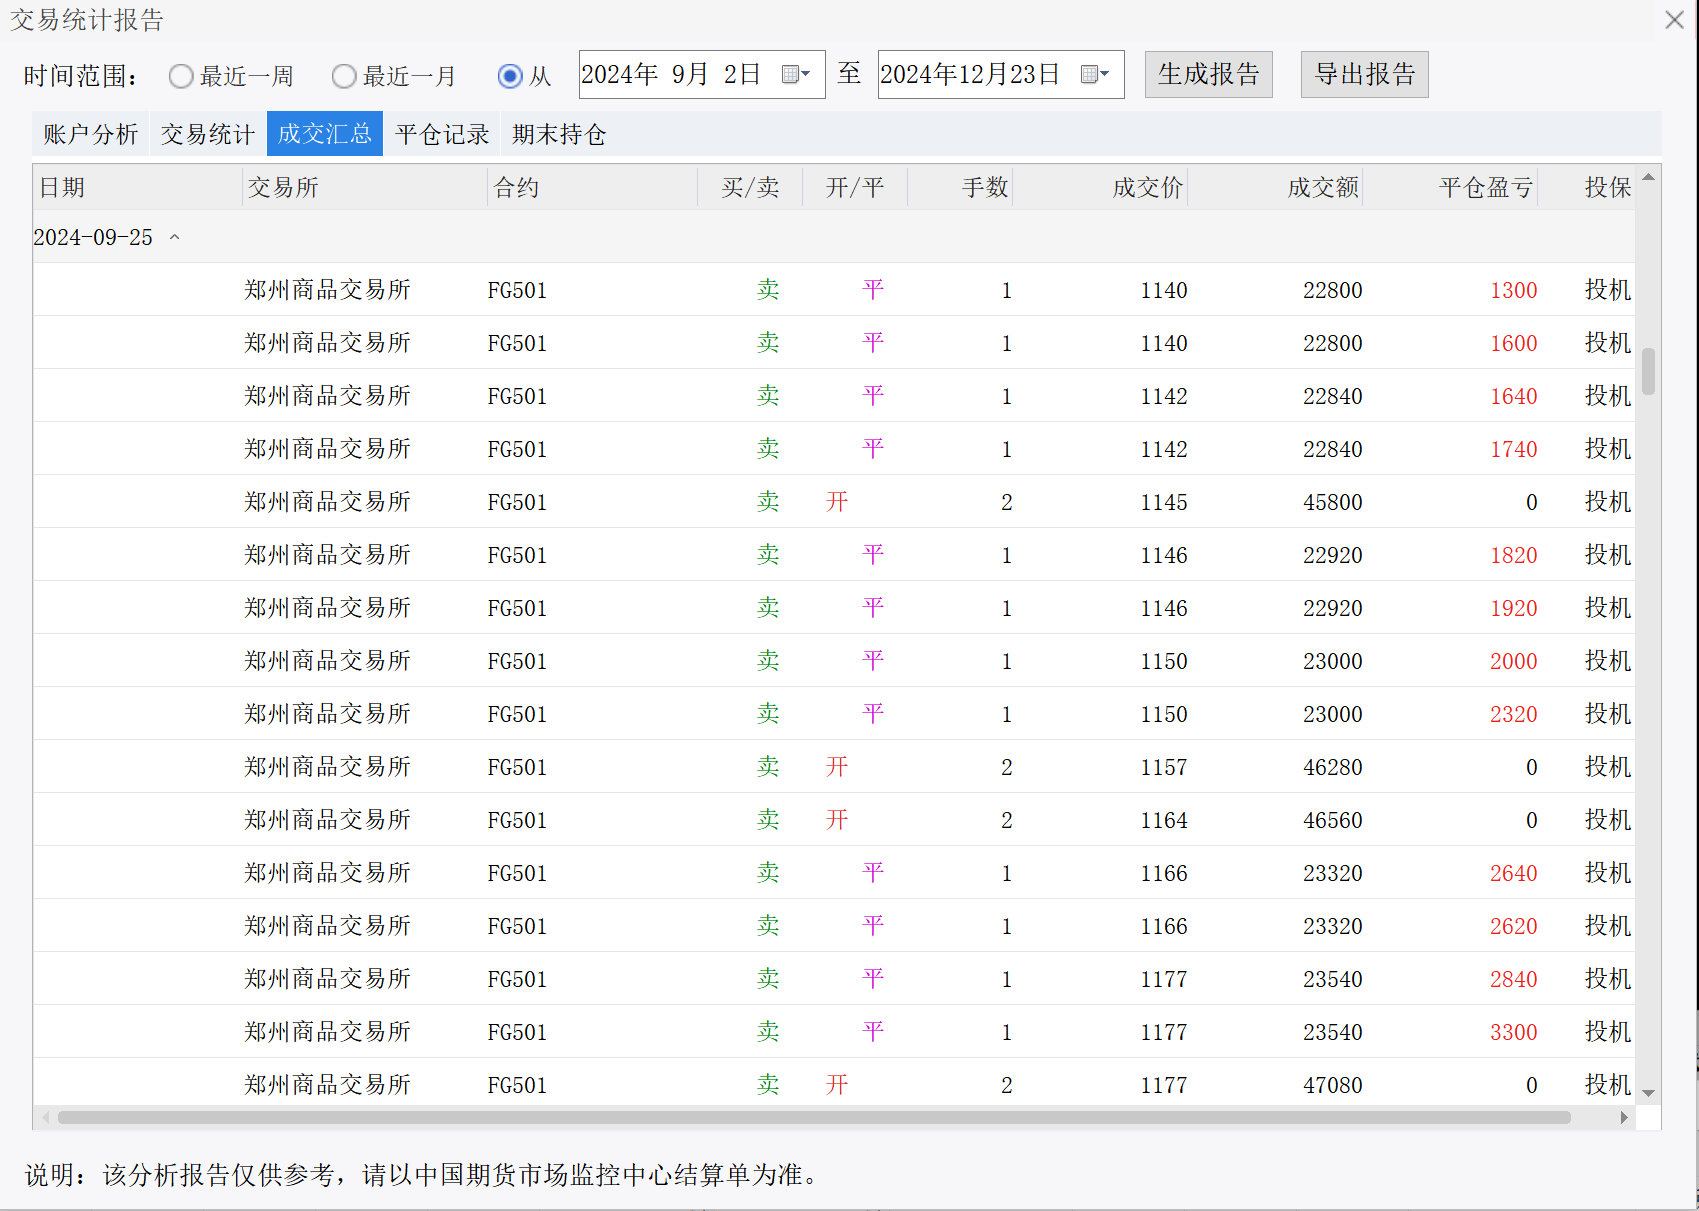This screenshot has width=1699, height=1211.
Task: Click the horizontal scrollbar thumb
Action: 814,1117
